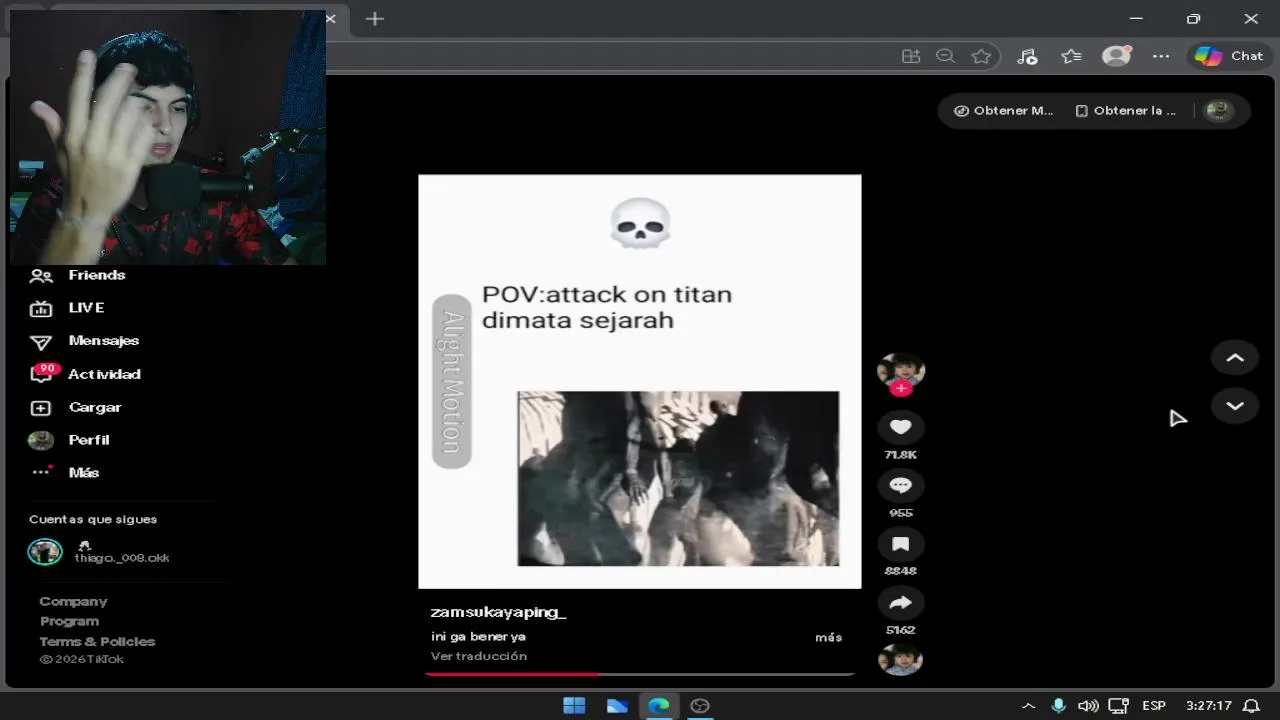
Task: Open the Favorites list icon
Action: tap(1072, 56)
